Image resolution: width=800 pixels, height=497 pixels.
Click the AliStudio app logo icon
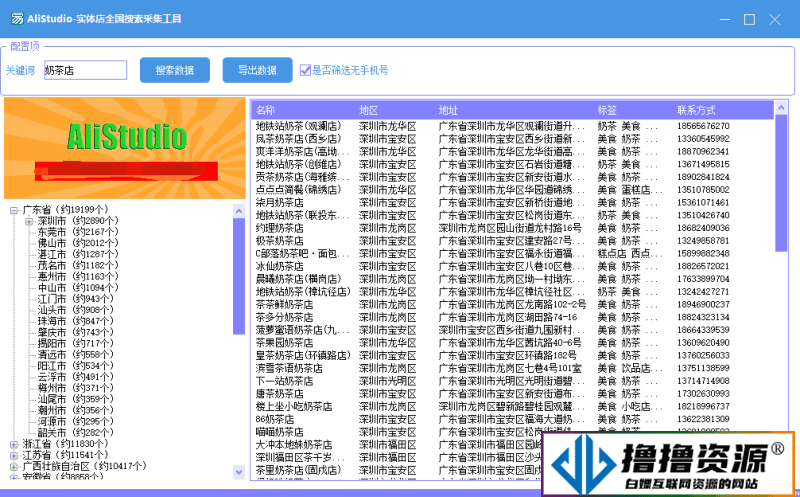pos(17,19)
